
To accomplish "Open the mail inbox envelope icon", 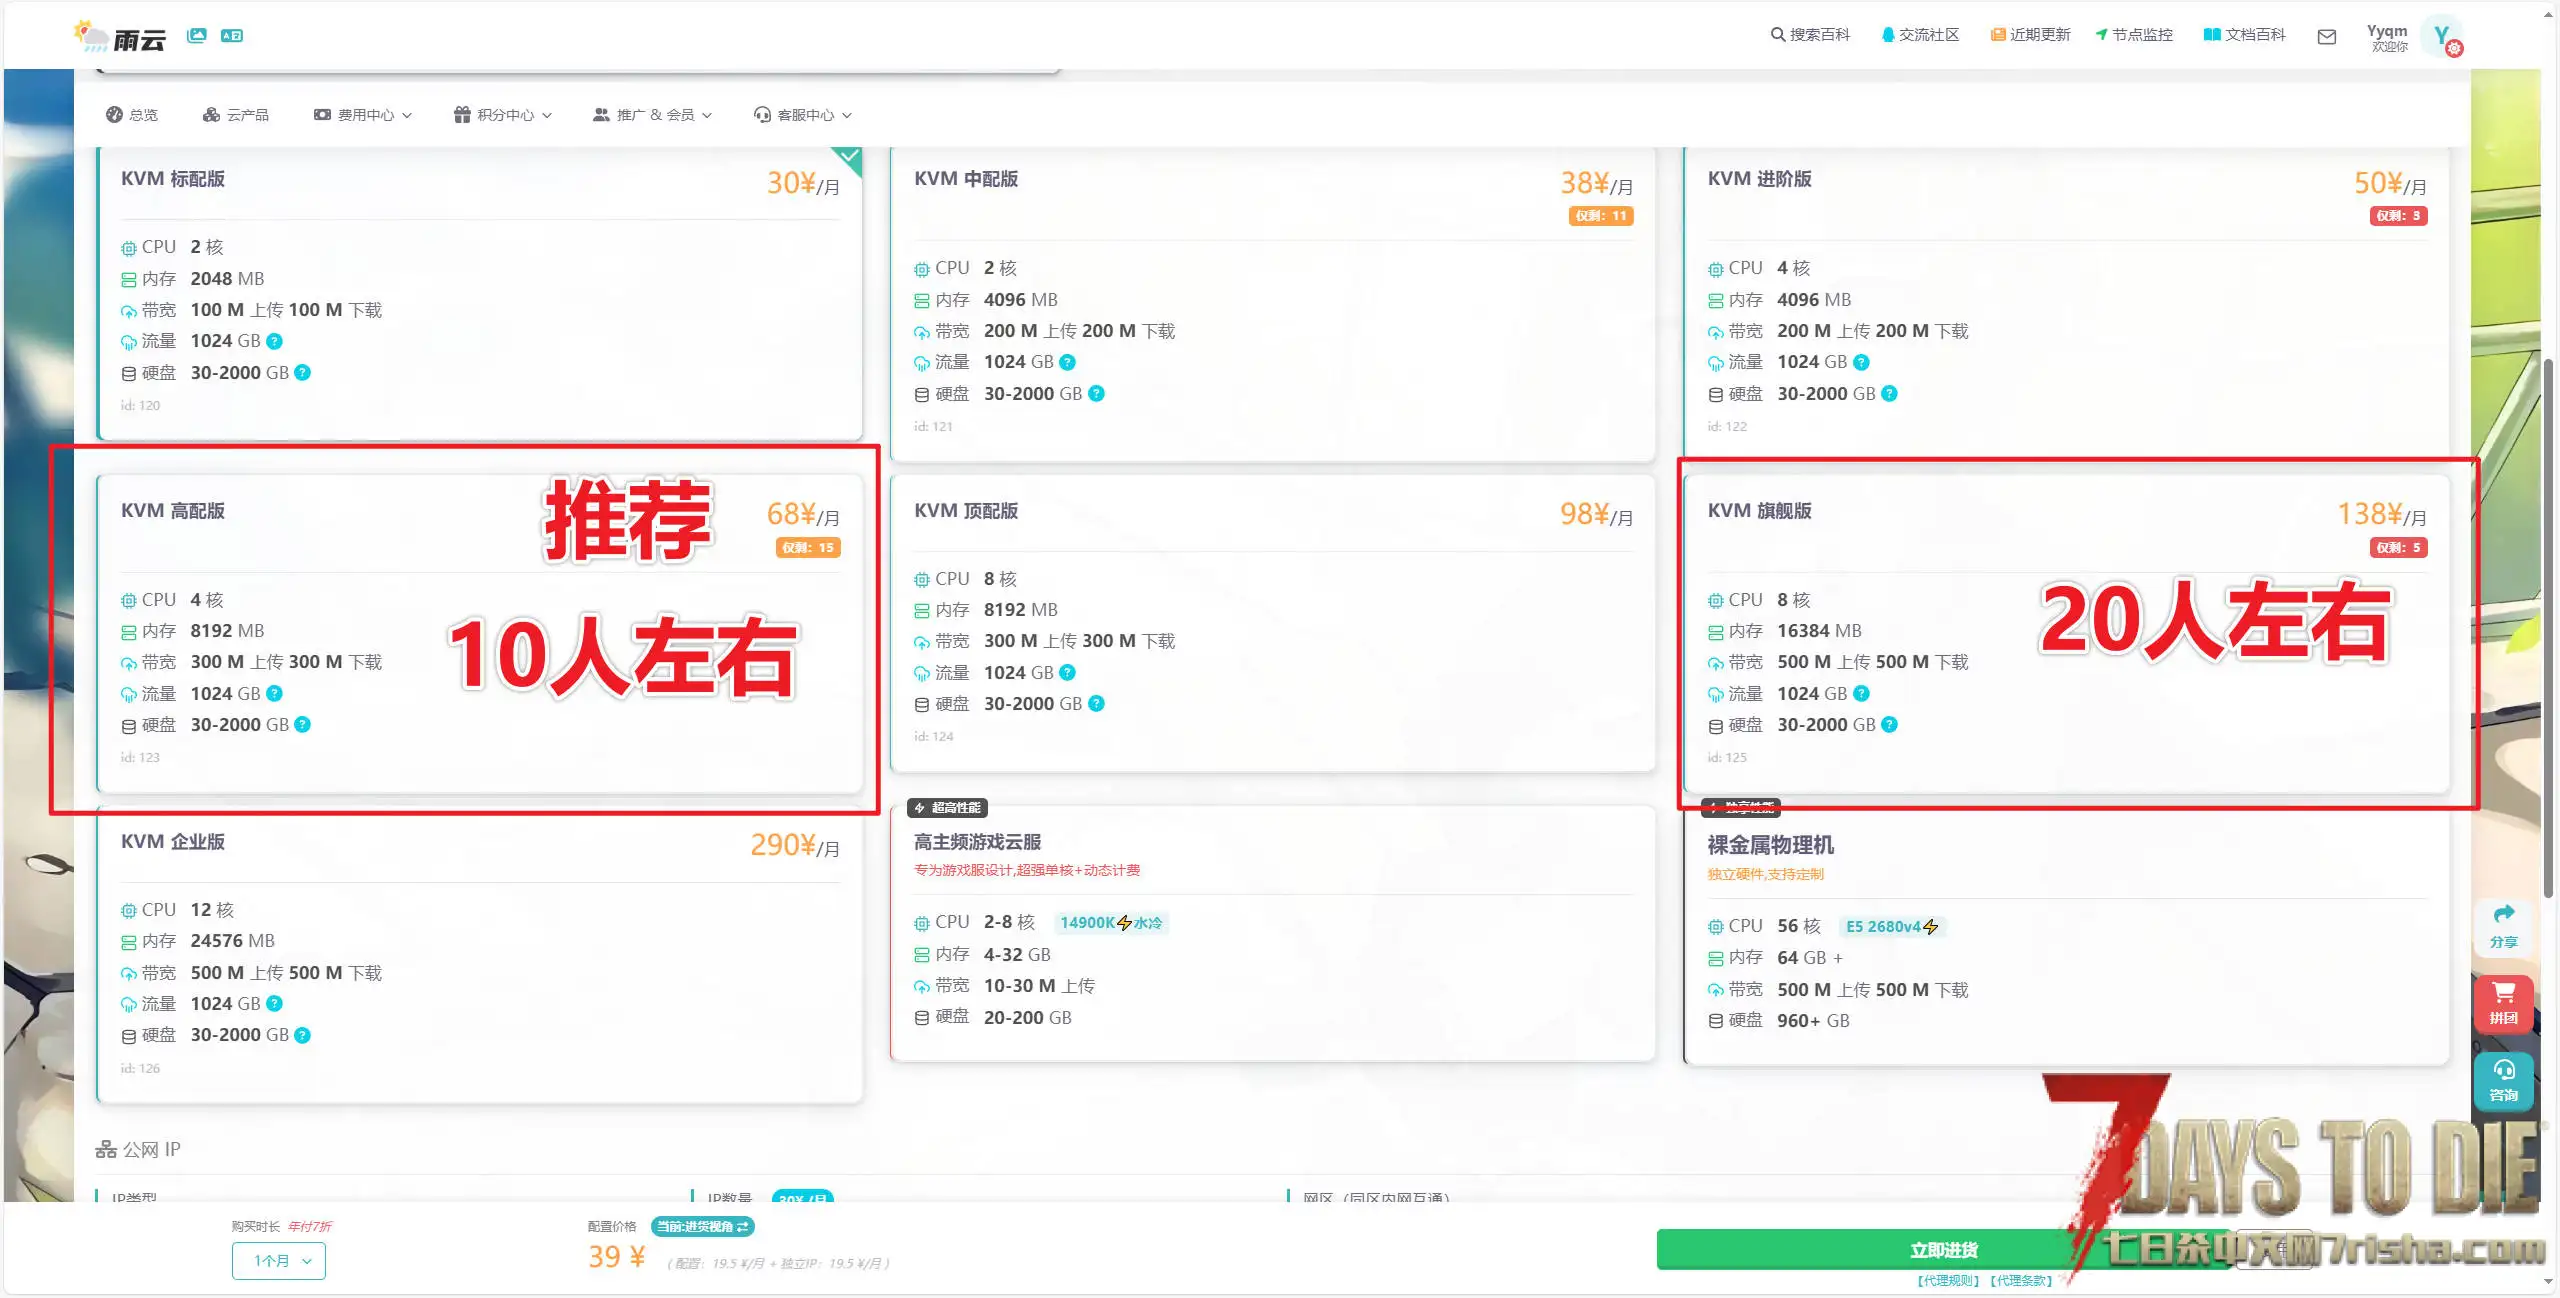I will [2327, 37].
